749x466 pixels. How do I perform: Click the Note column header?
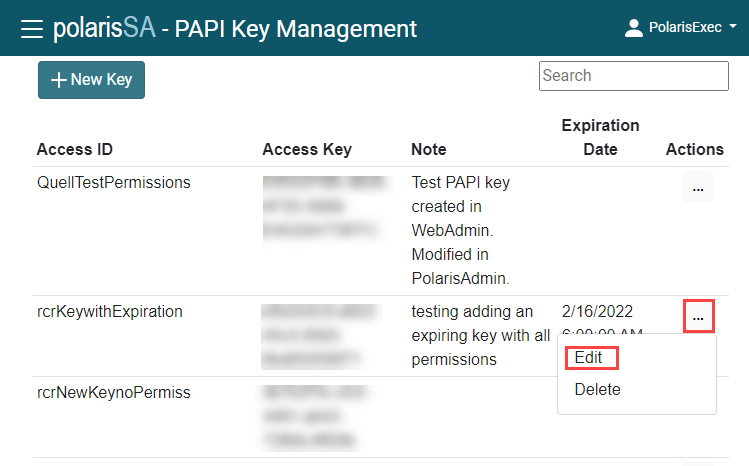click(x=428, y=149)
